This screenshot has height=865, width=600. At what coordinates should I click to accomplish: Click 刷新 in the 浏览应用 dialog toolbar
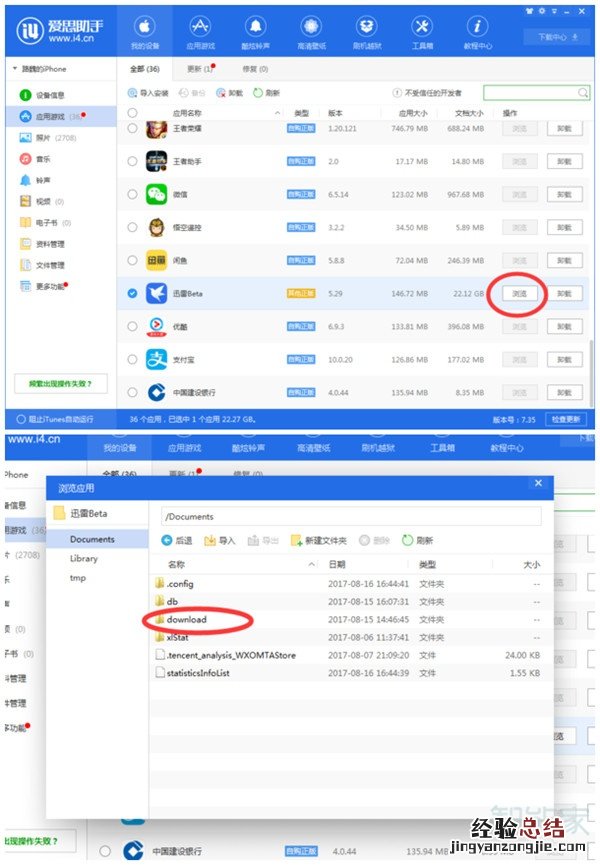417,541
